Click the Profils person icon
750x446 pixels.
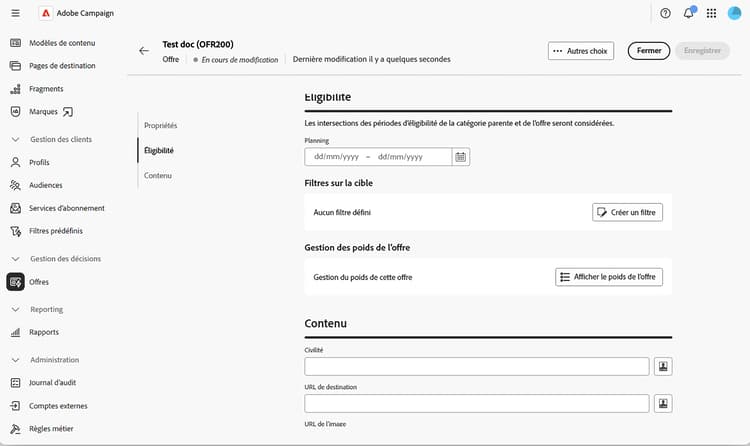pos(15,162)
